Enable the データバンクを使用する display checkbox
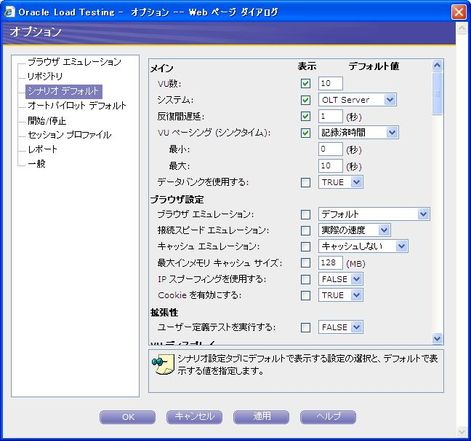Screen dimensions: 471x441 (x=305, y=182)
